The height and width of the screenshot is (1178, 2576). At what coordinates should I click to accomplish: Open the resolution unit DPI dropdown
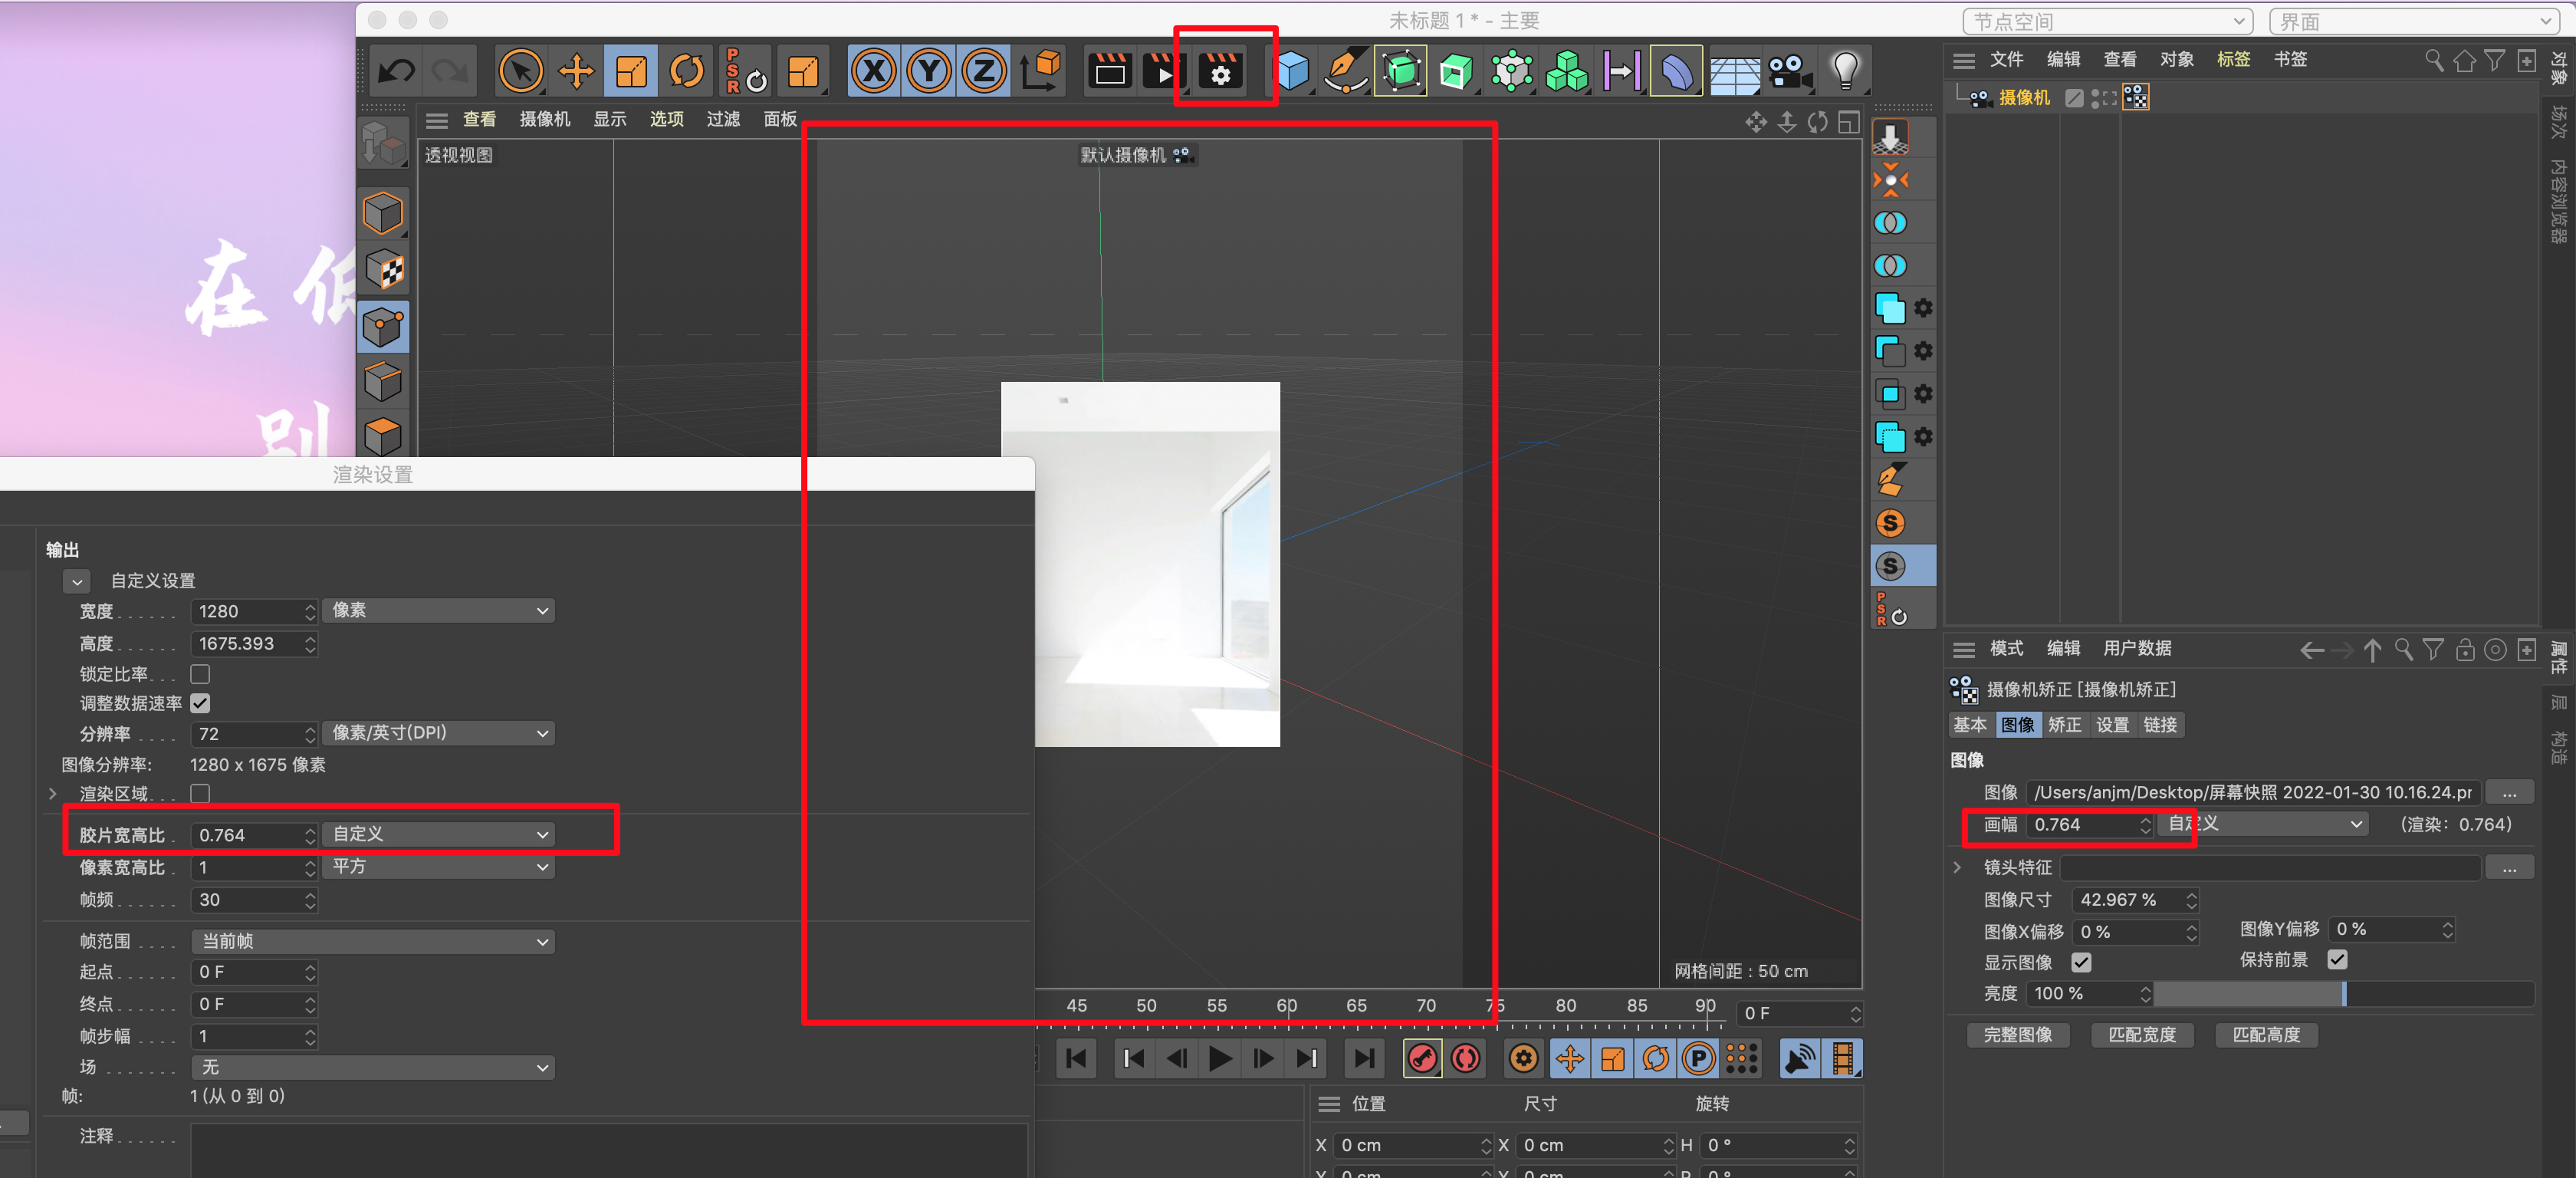(x=438, y=733)
